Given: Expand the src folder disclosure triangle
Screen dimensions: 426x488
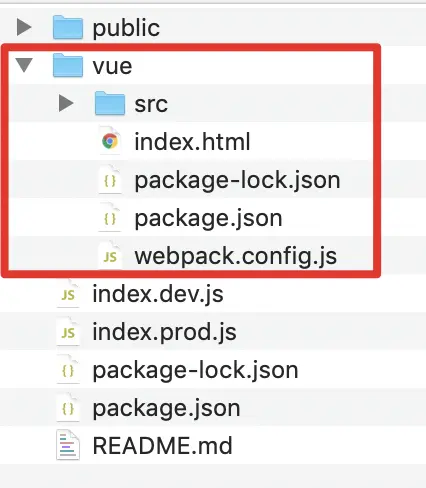Looking at the screenshot, I should 66,103.
